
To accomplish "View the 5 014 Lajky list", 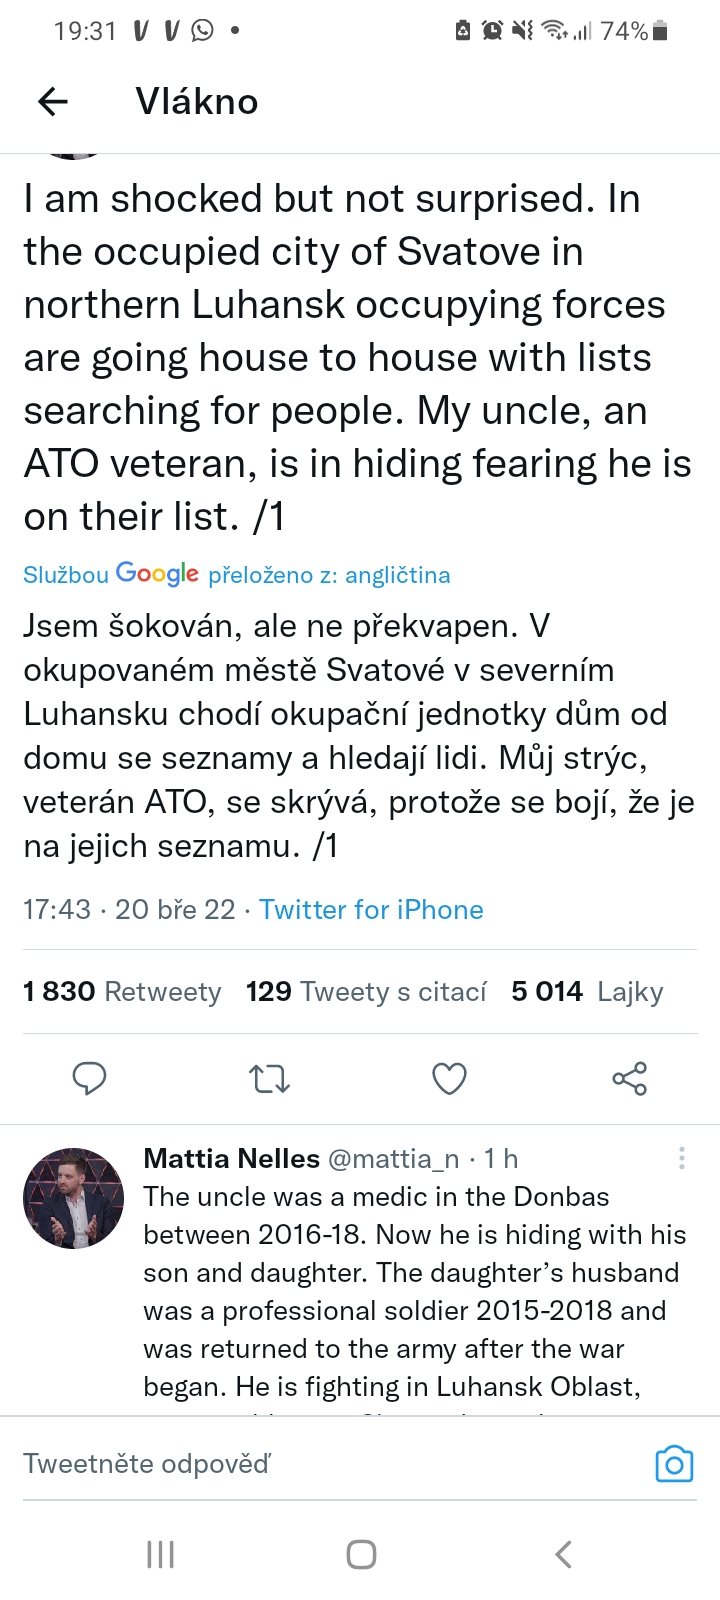I will pyautogui.click(x=587, y=991).
